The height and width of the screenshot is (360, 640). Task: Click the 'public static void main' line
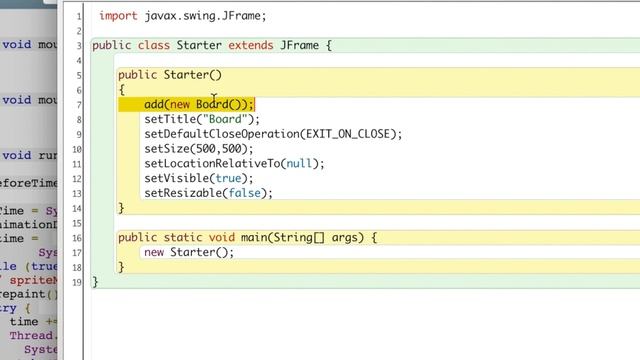(x=247, y=238)
